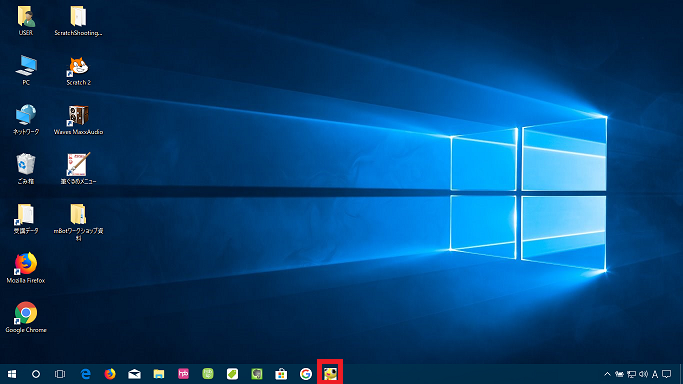The image size is (683, 384).
Task: Open the green tag app in taskbar
Action: [x=232, y=374]
